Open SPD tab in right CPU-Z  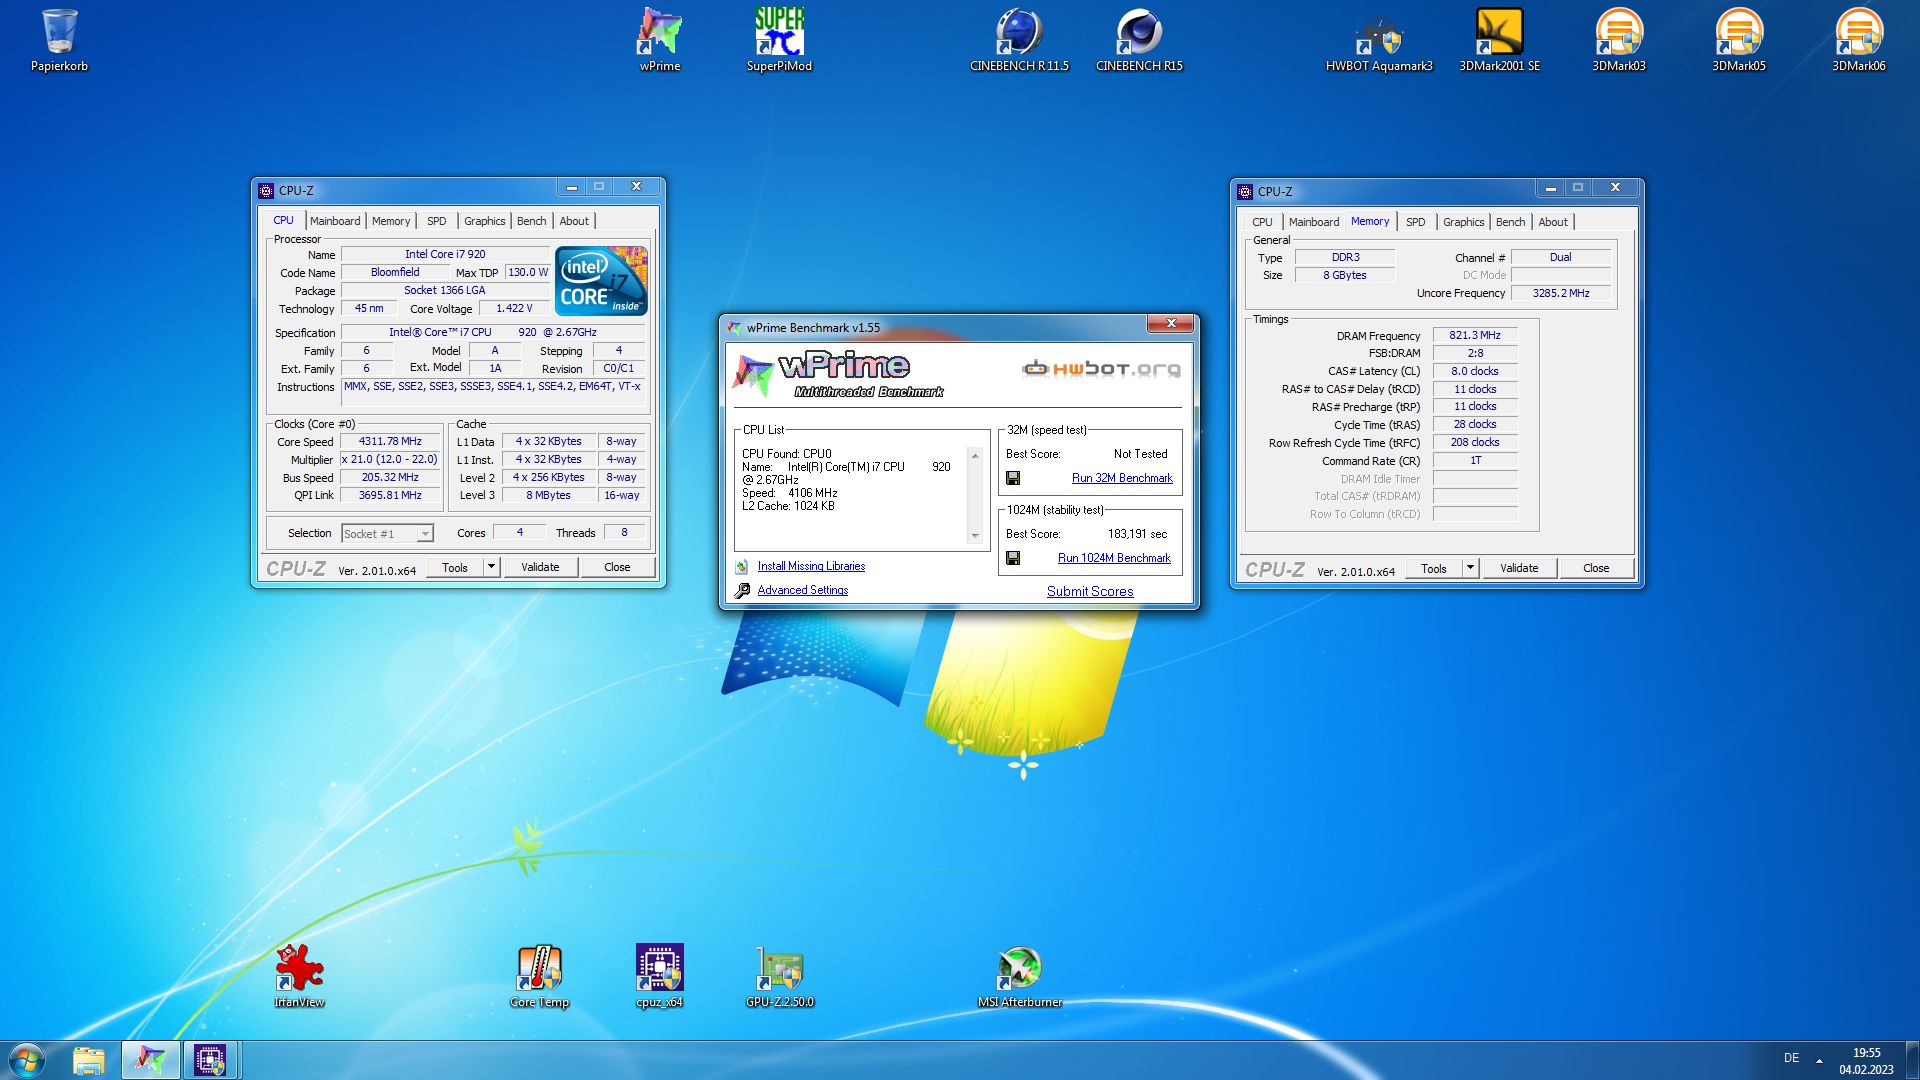pyautogui.click(x=1416, y=222)
